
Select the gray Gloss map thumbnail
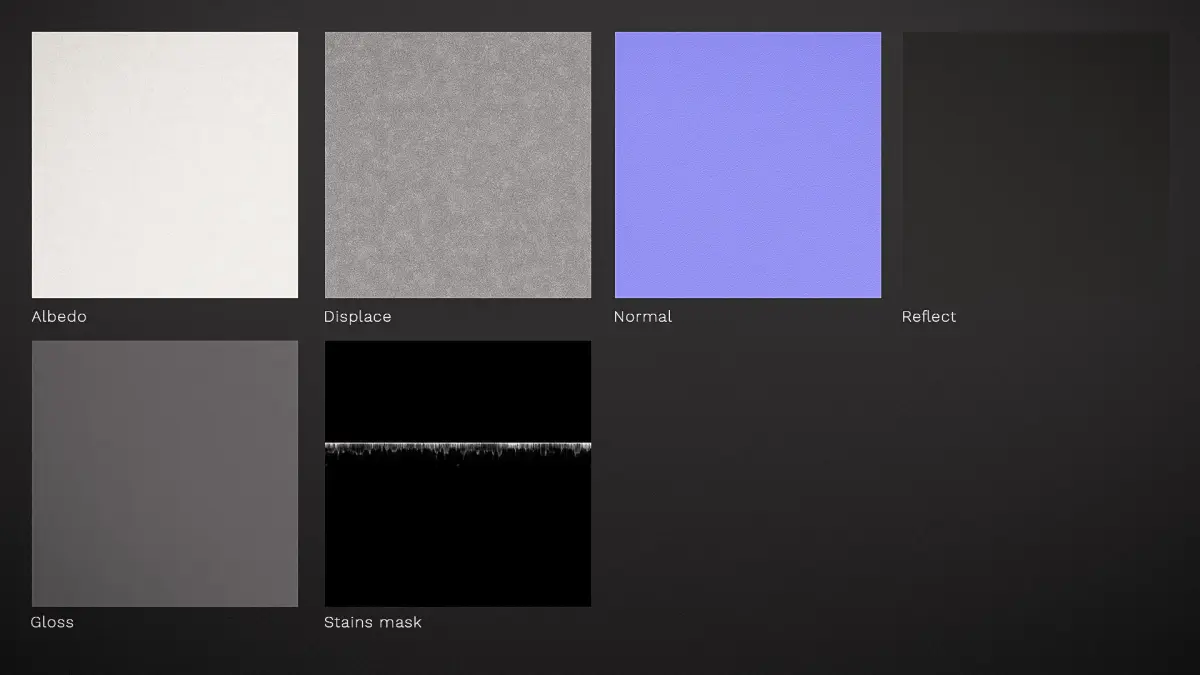click(165, 473)
